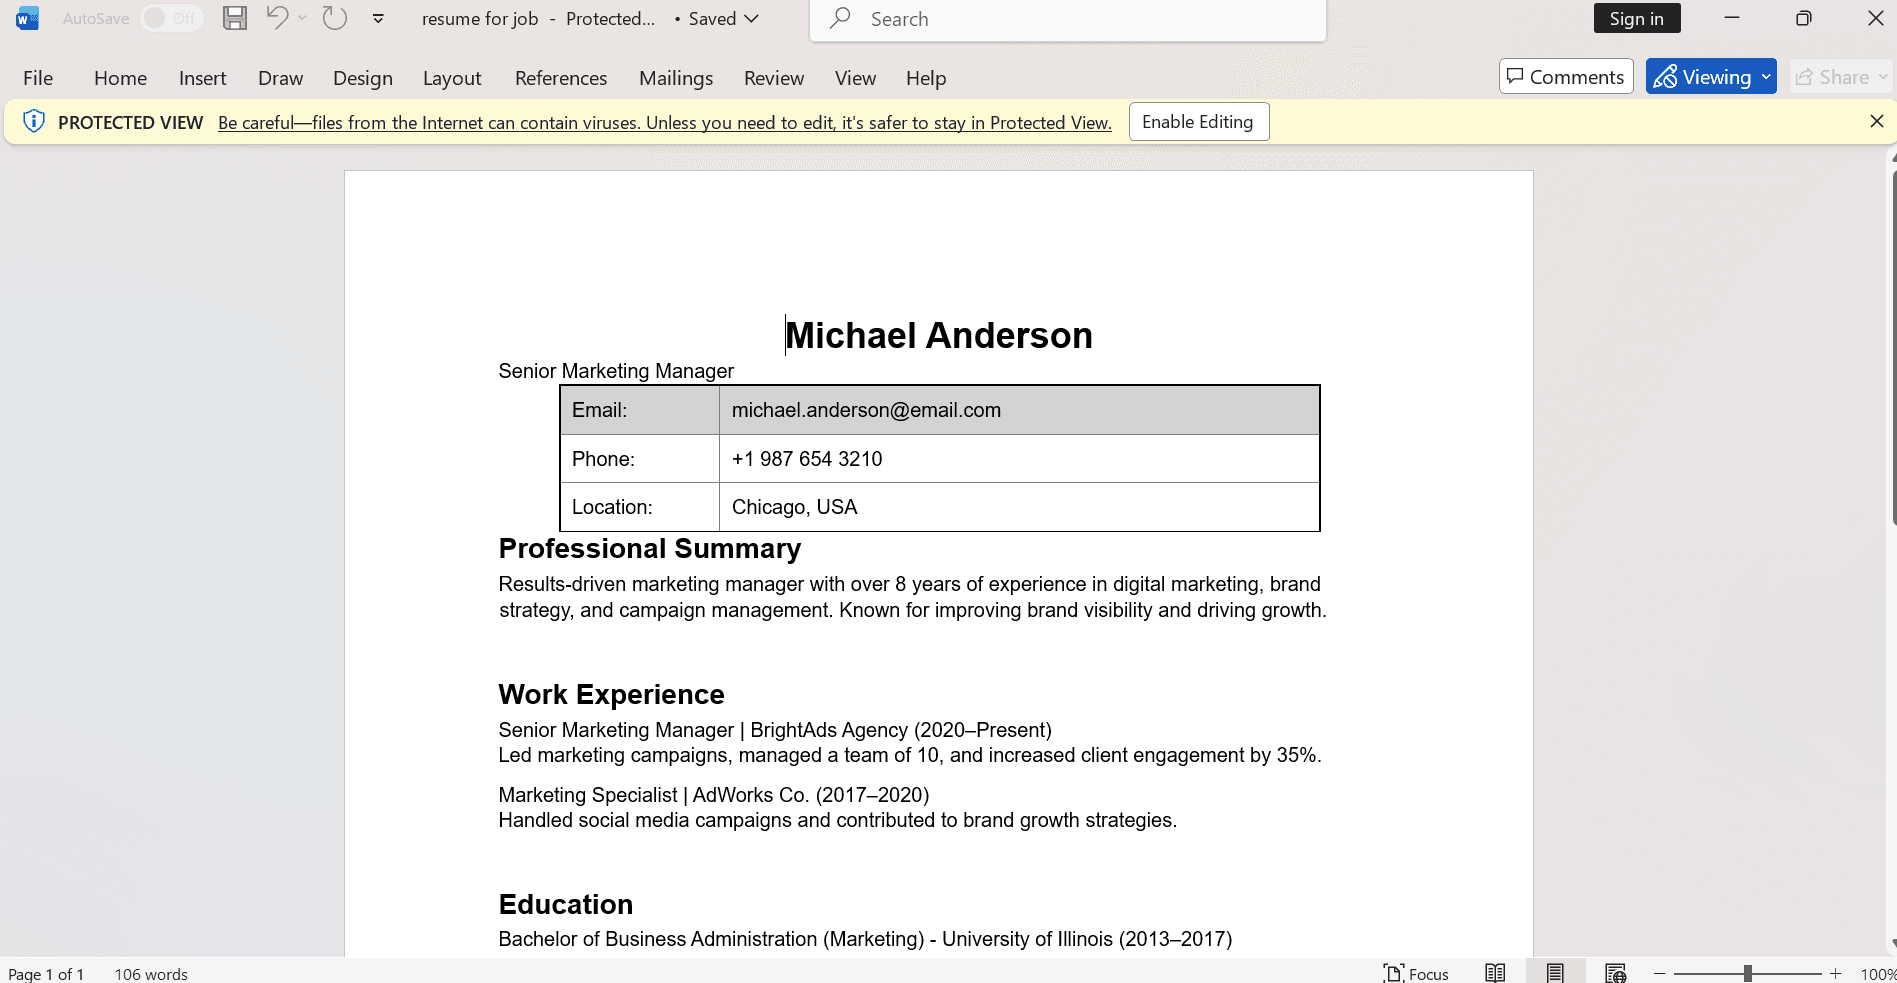Toggle the AutoSave switch

click(x=171, y=18)
